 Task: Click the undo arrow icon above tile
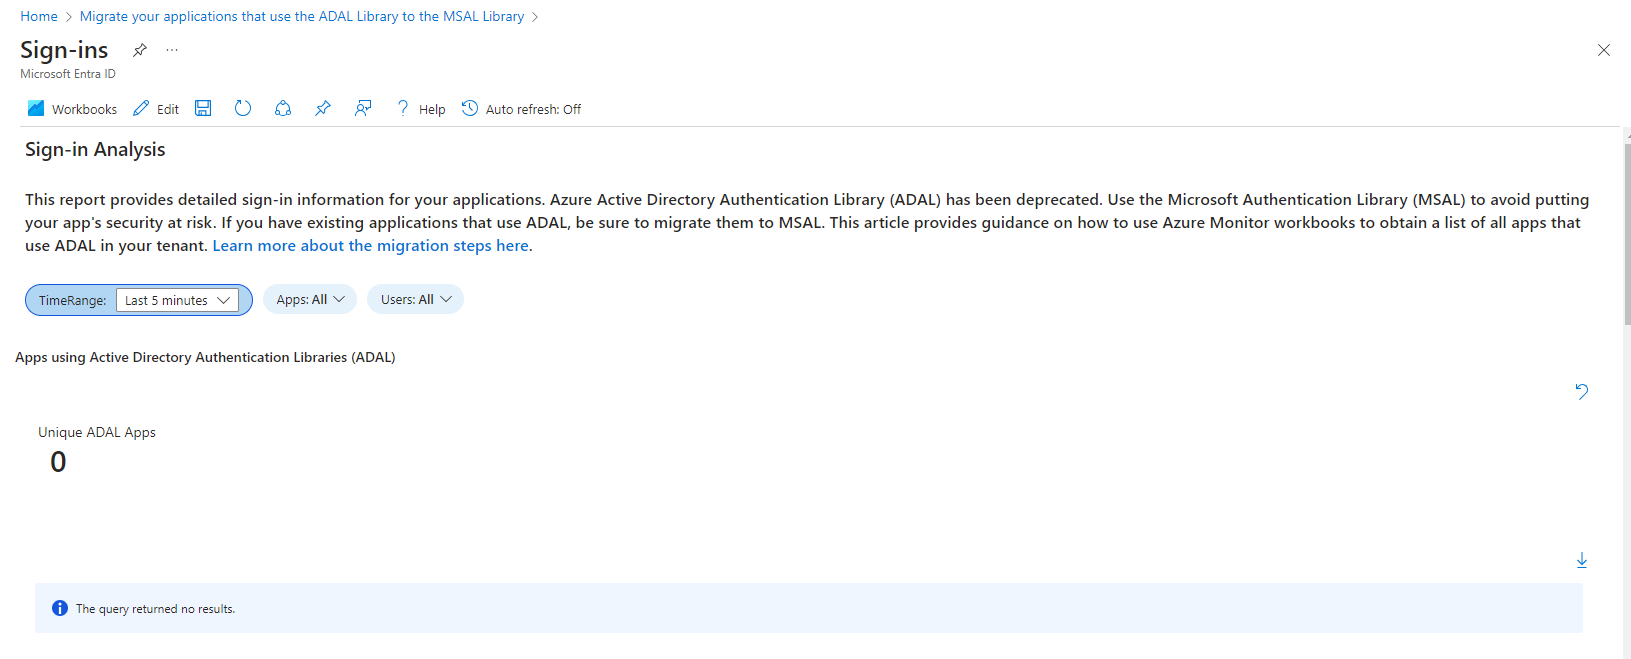pyautogui.click(x=1581, y=391)
